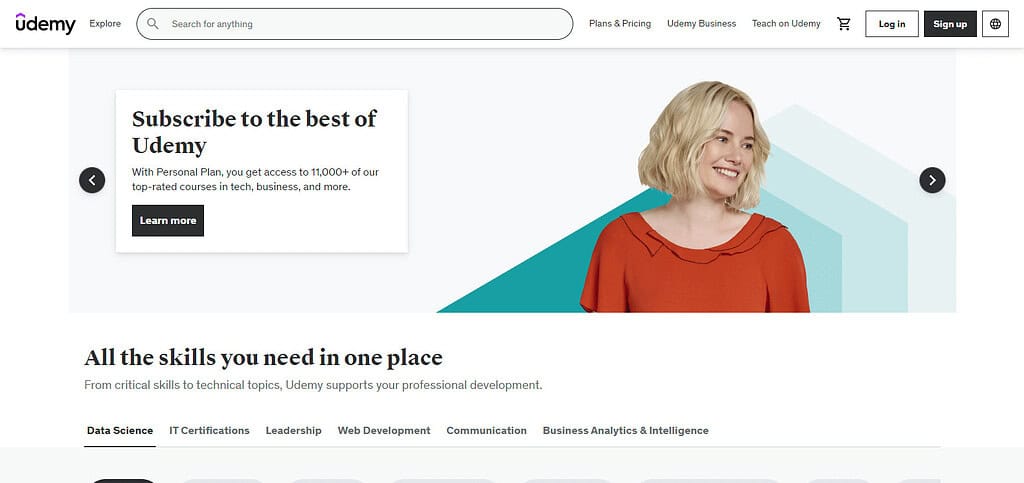Open Teach on Udemy link
The height and width of the screenshot is (483, 1024).
pyautogui.click(x=786, y=23)
